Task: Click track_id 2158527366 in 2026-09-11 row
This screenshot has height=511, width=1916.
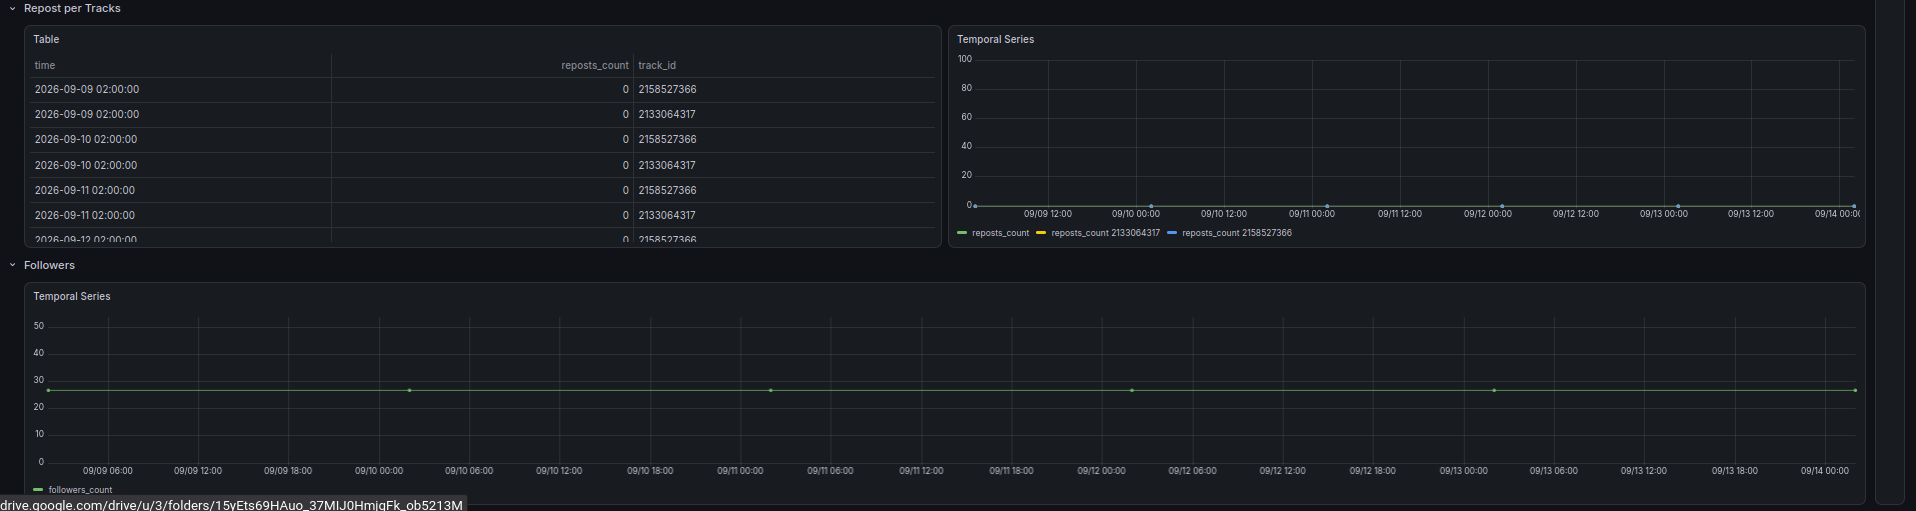Action: pyautogui.click(x=667, y=190)
